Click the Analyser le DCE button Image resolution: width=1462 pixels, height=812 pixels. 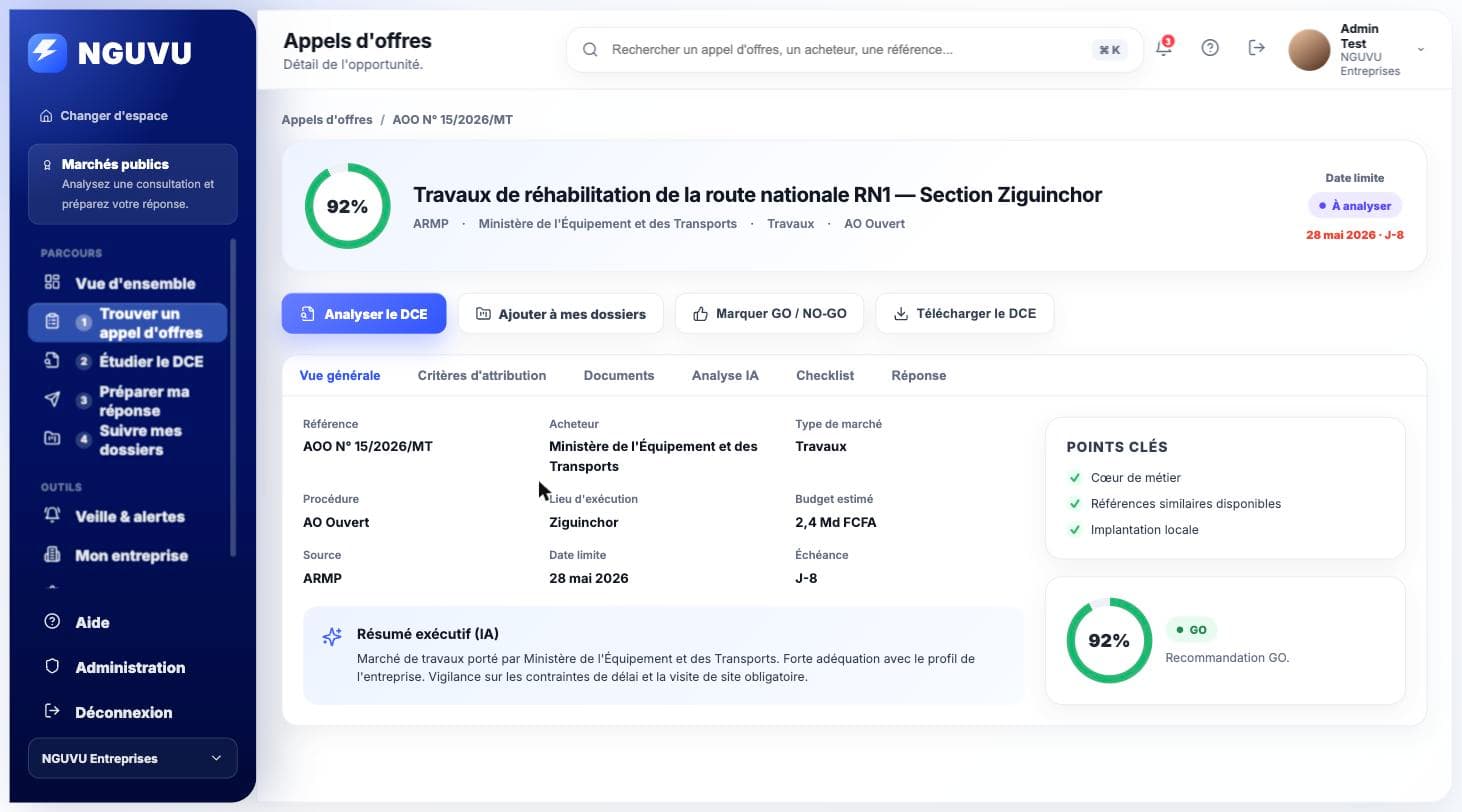[364, 313]
